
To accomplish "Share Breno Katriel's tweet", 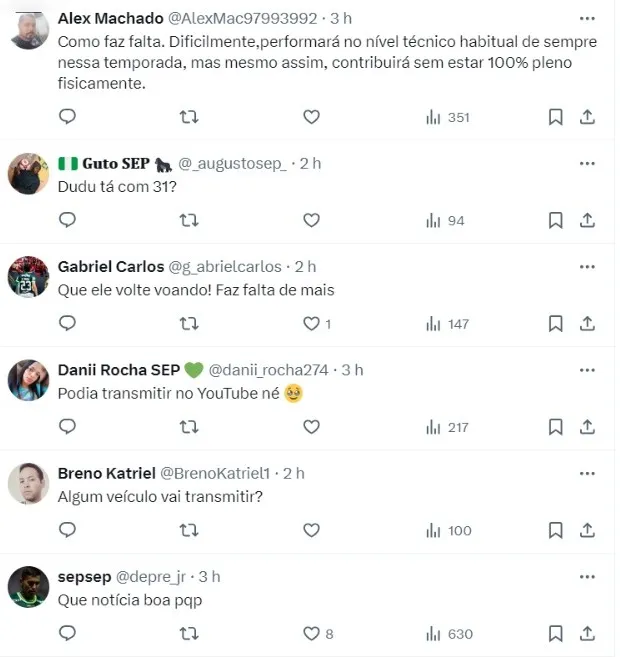I will point(588,530).
